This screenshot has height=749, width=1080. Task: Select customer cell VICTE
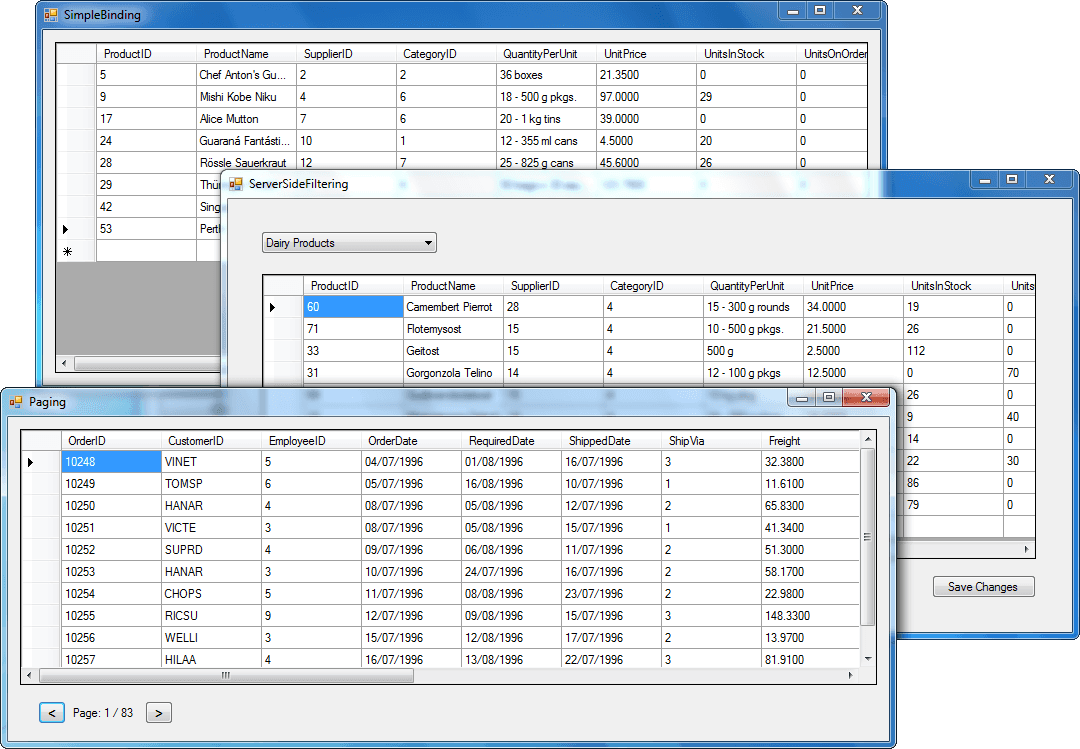coord(211,528)
